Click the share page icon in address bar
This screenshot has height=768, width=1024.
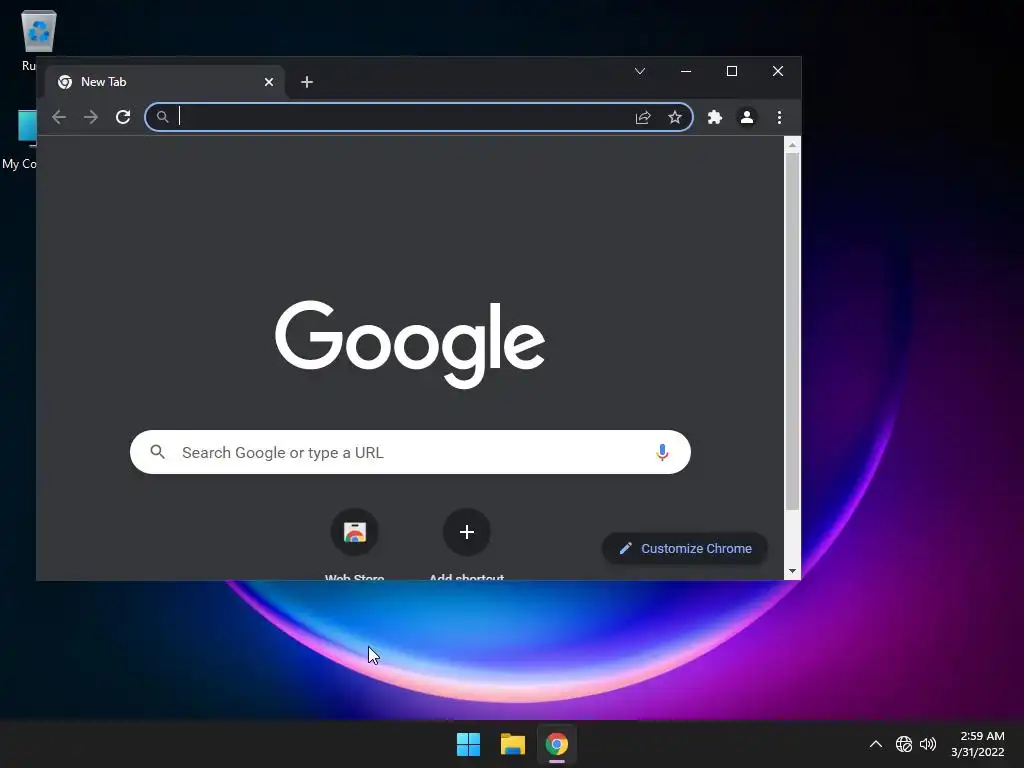pos(643,117)
